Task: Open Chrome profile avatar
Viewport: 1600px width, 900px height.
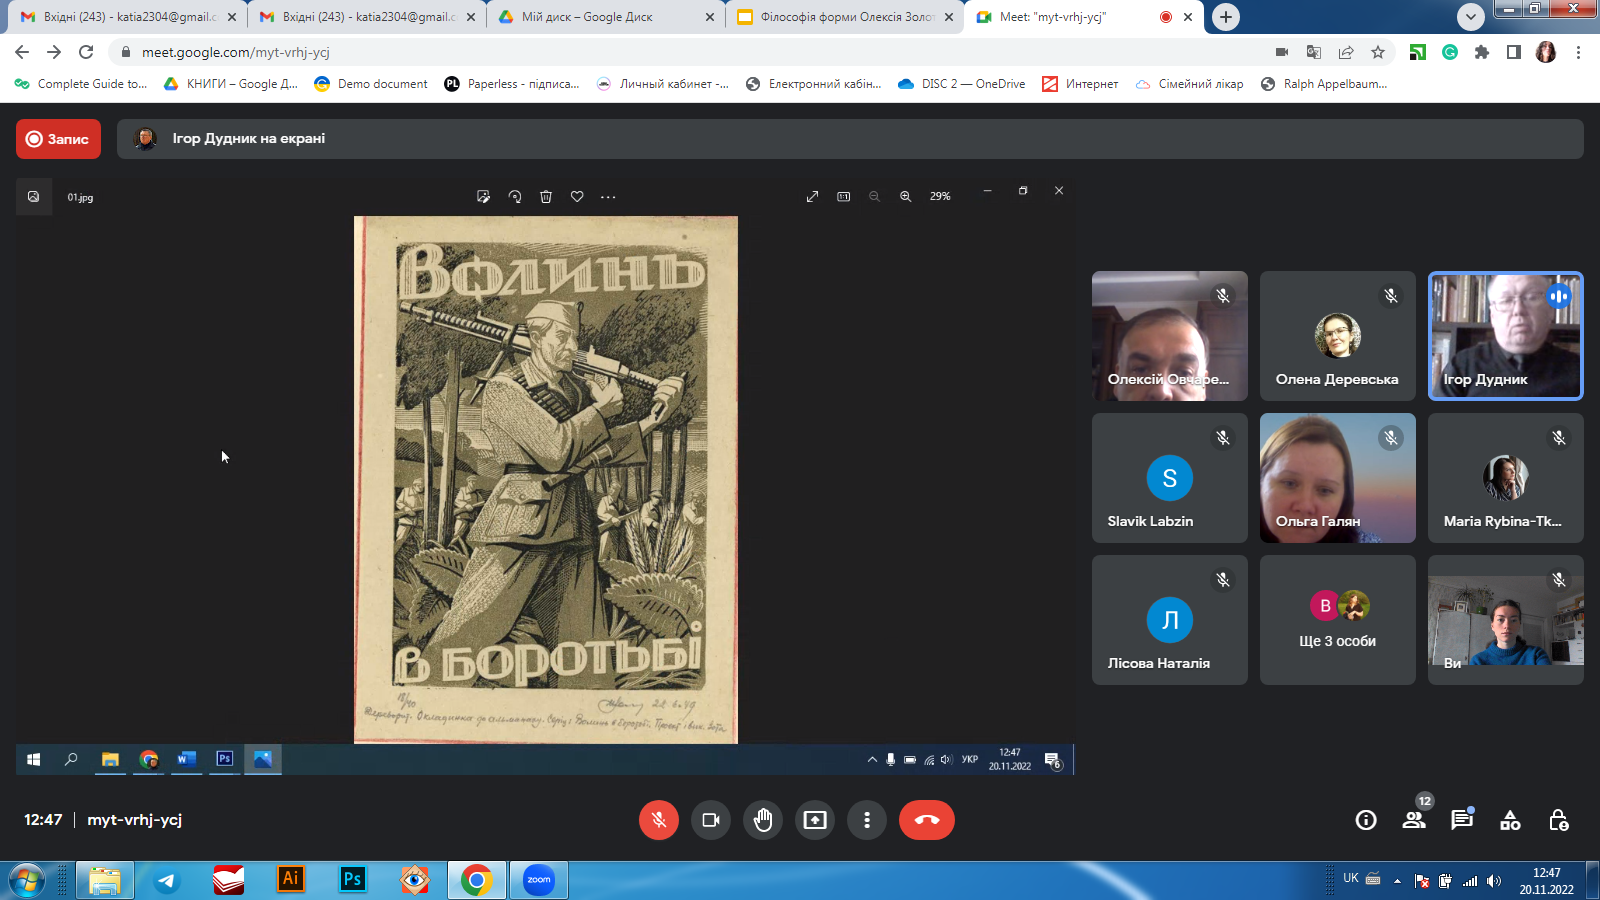Action: pyautogui.click(x=1546, y=52)
